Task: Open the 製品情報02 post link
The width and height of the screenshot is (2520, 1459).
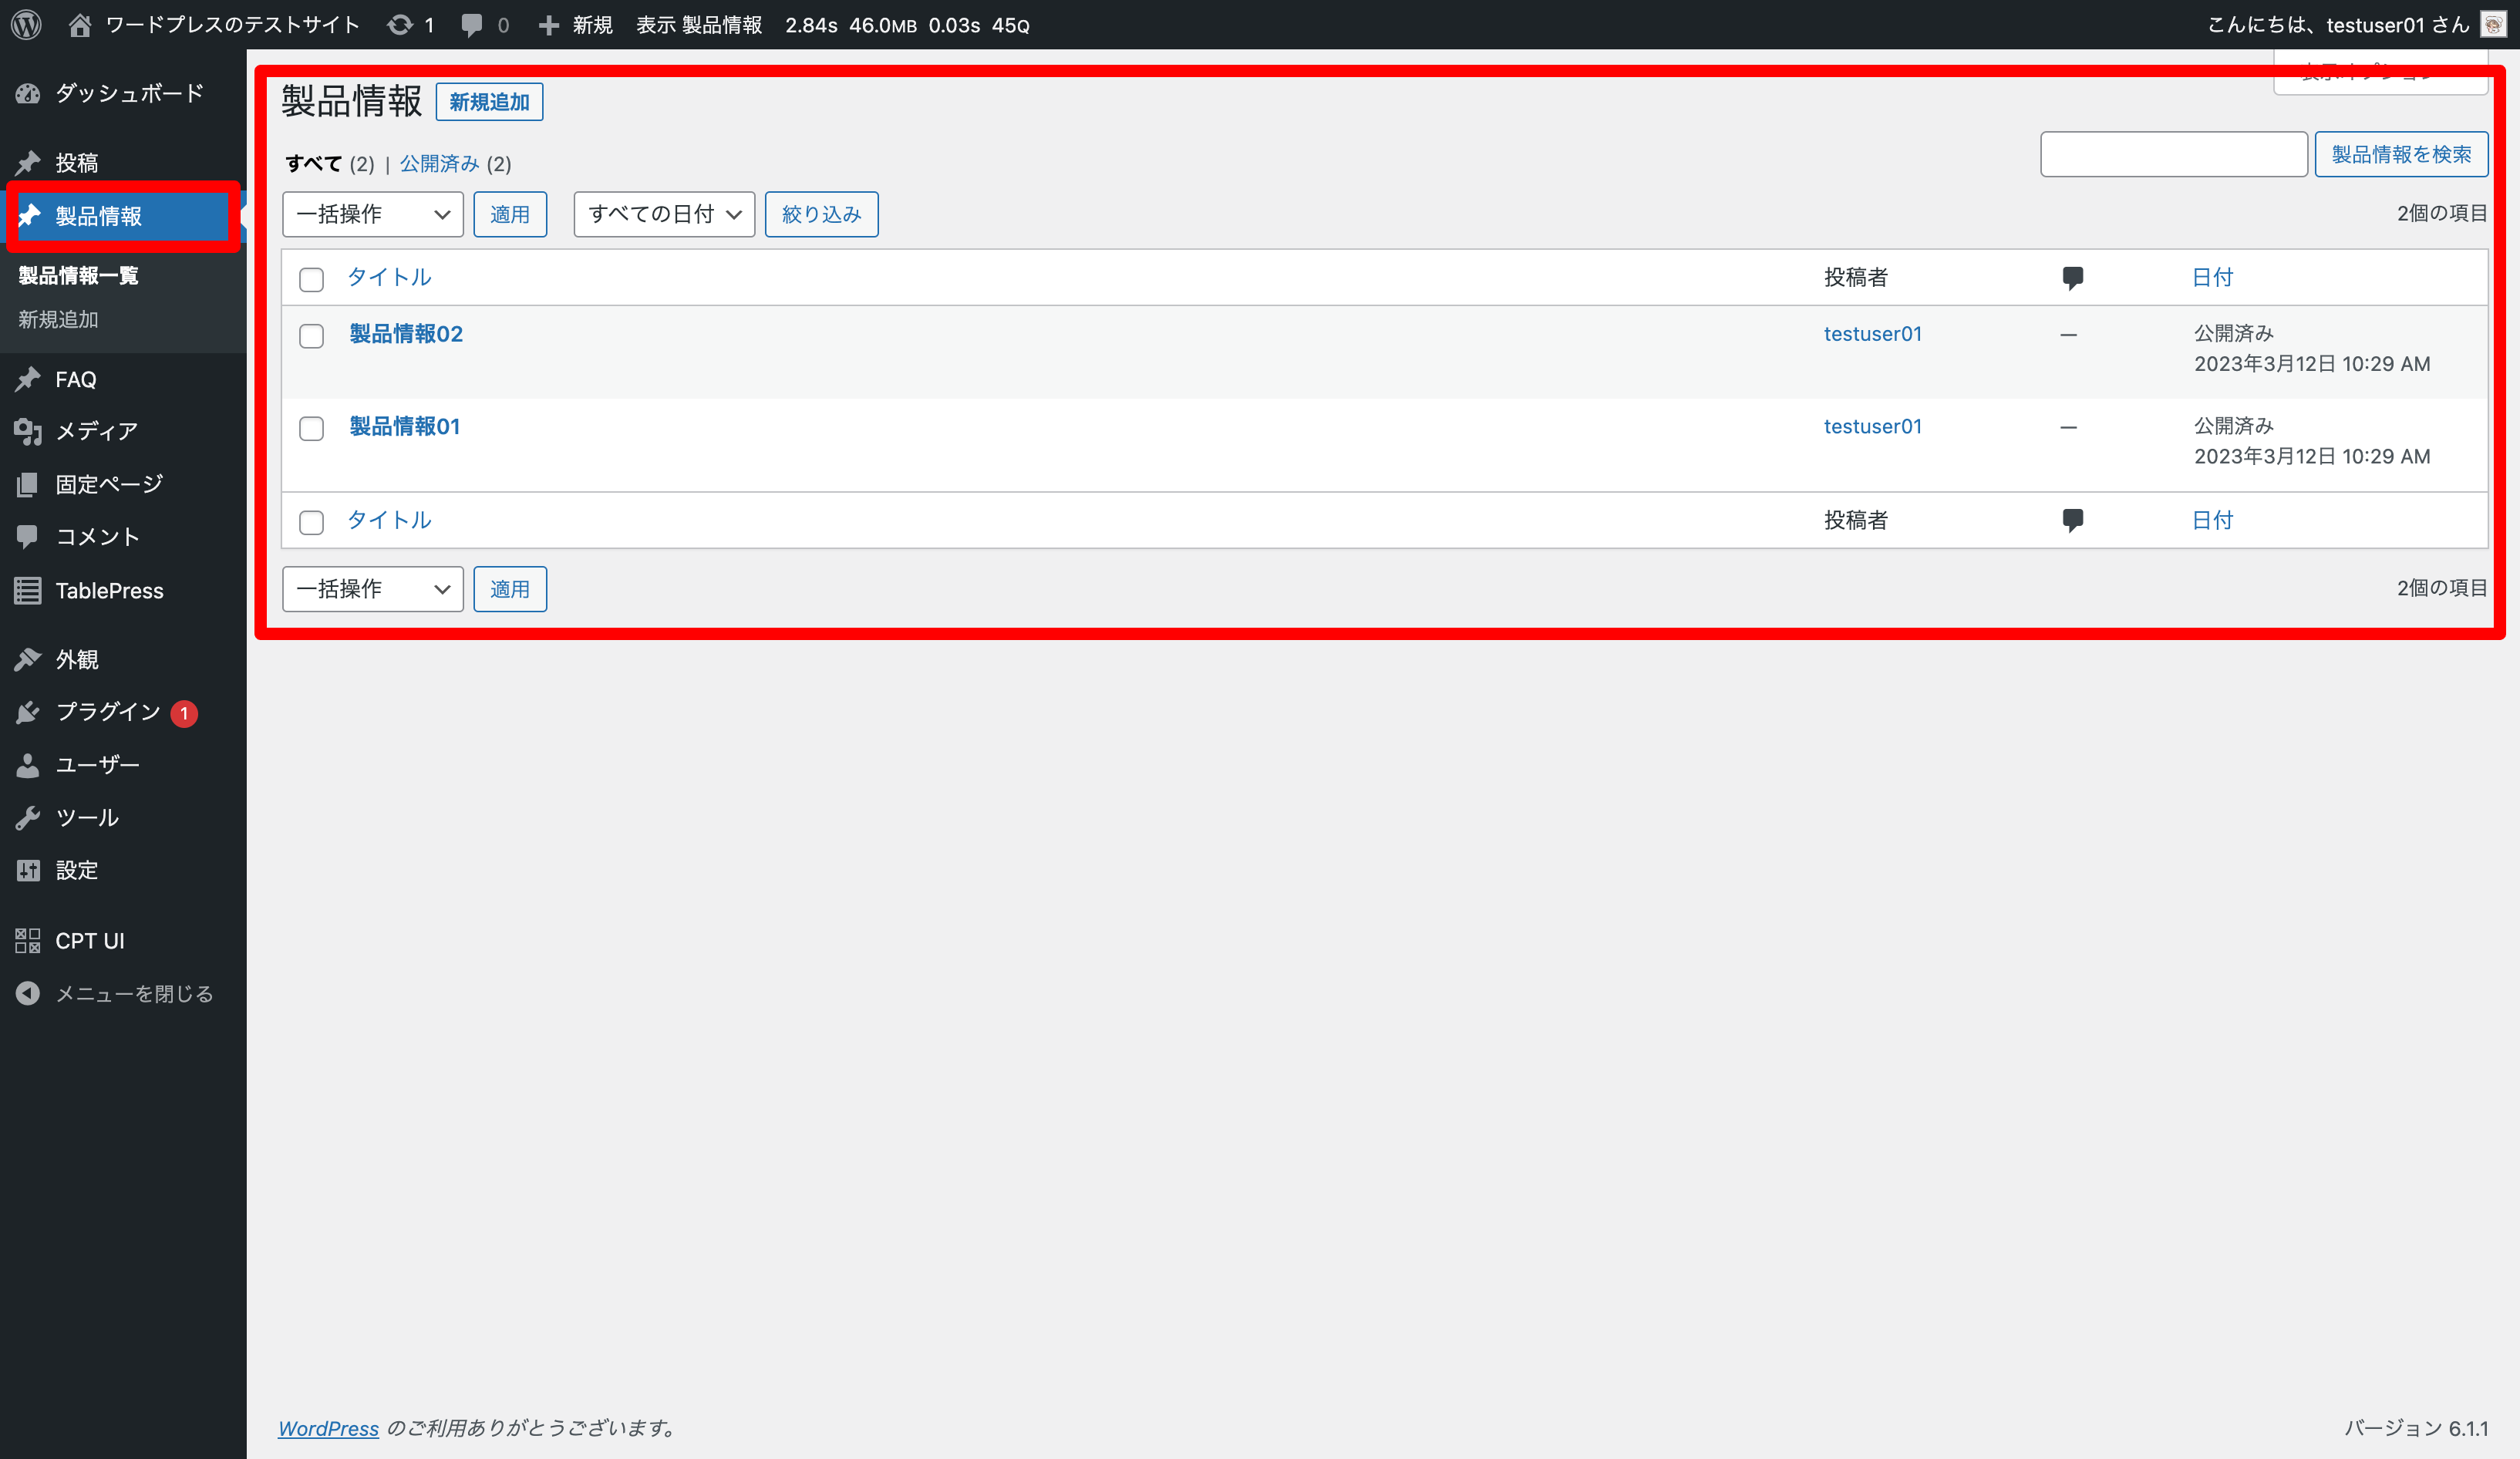Action: click(x=406, y=334)
